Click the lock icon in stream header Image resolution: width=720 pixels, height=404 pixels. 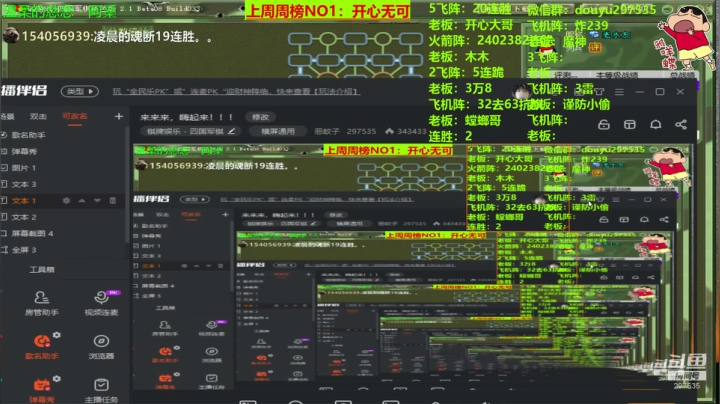[x=604, y=125]
